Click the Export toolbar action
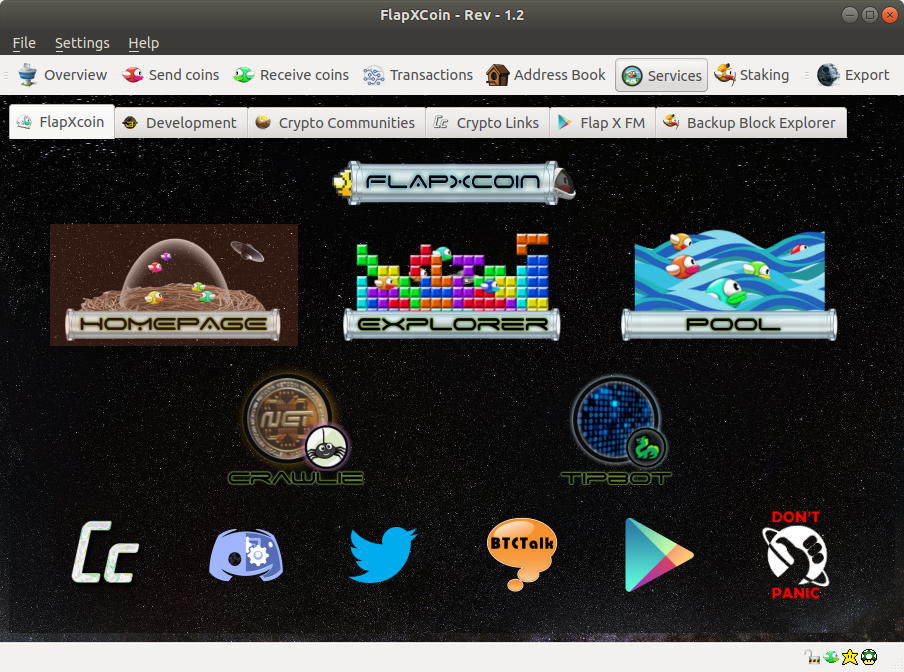 853,75
